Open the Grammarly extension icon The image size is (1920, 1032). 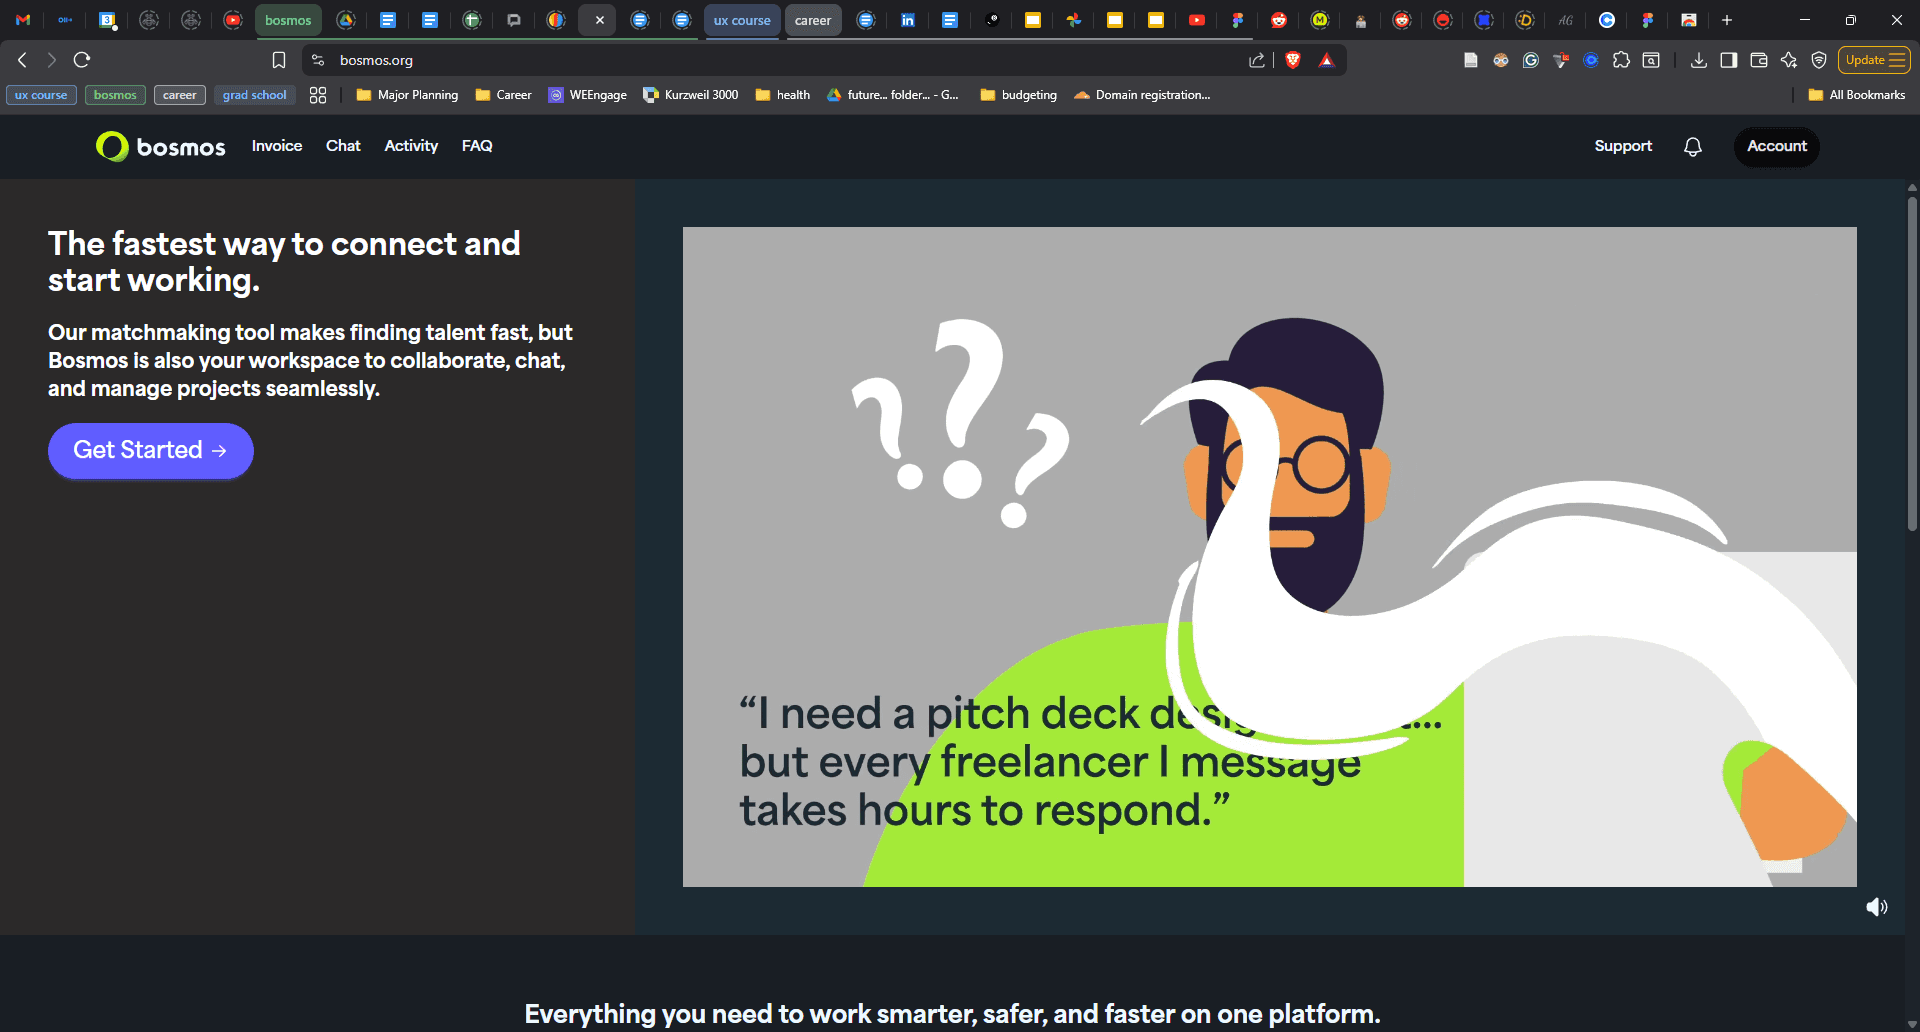(1531, 60)
